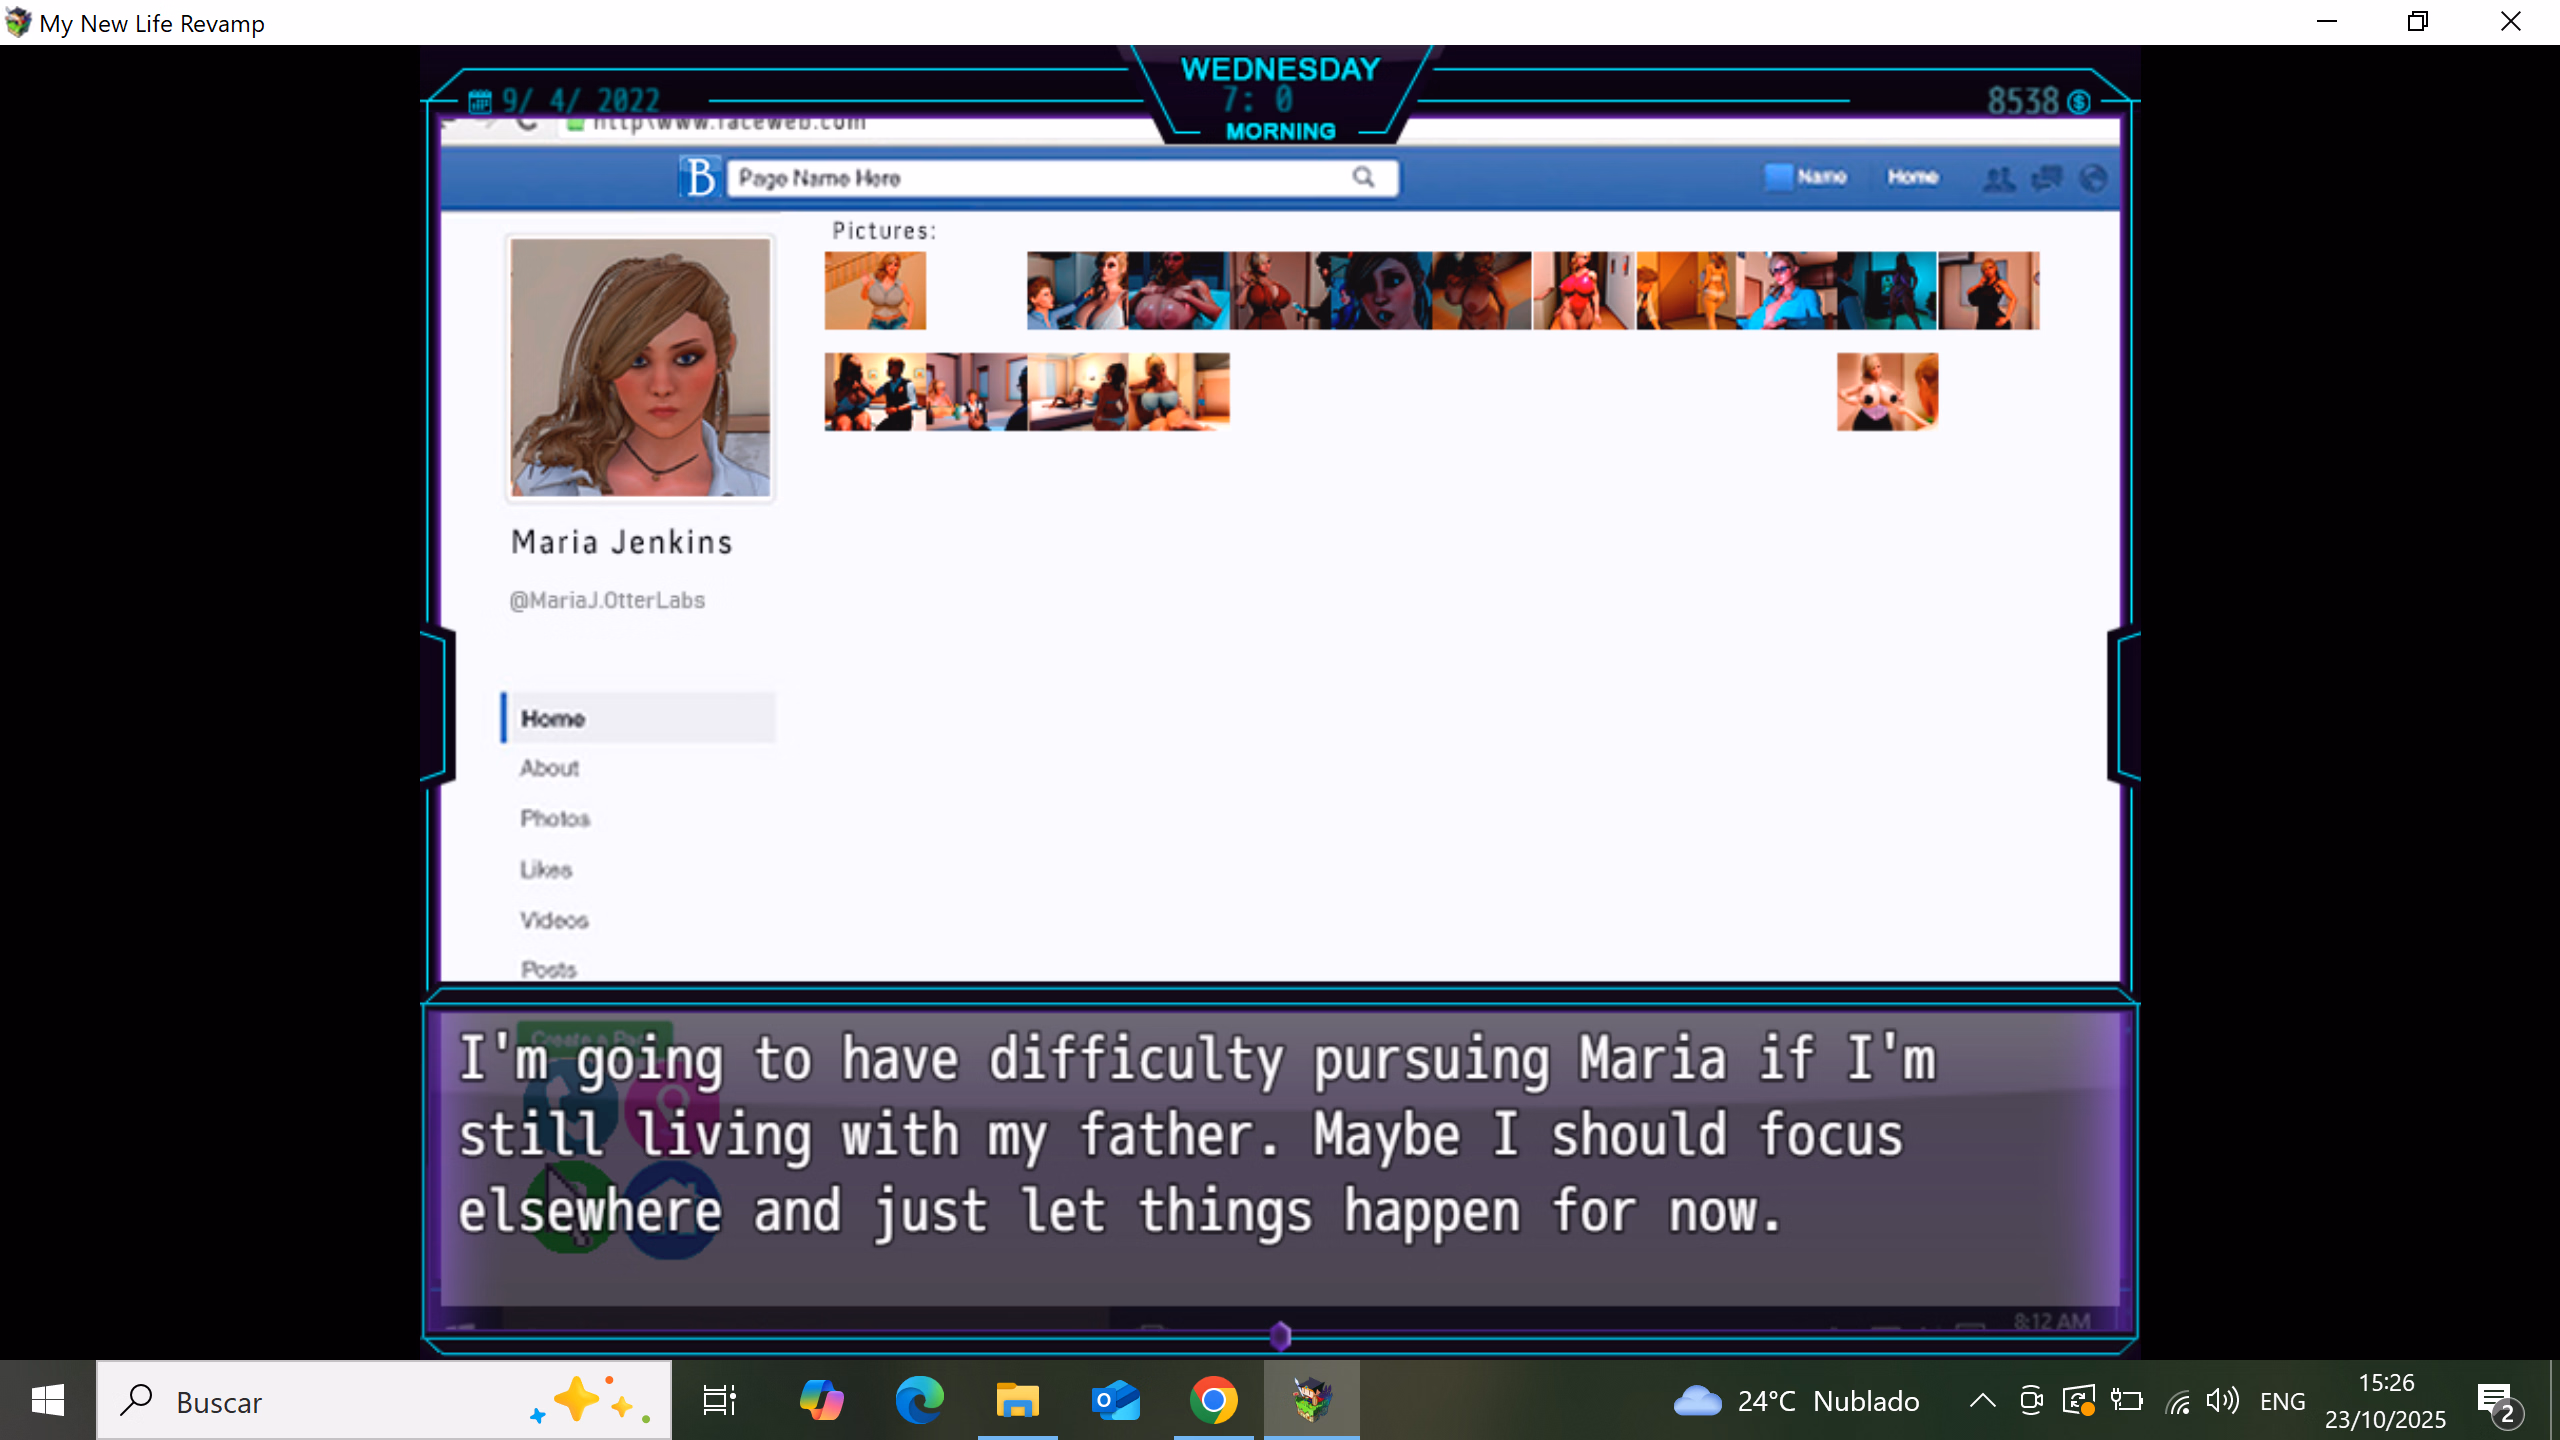Image resolution: width=2560 pixels, height=1440 pixels.
Task: Click the globe notifications icon
Action: (x=2093, y=178)
